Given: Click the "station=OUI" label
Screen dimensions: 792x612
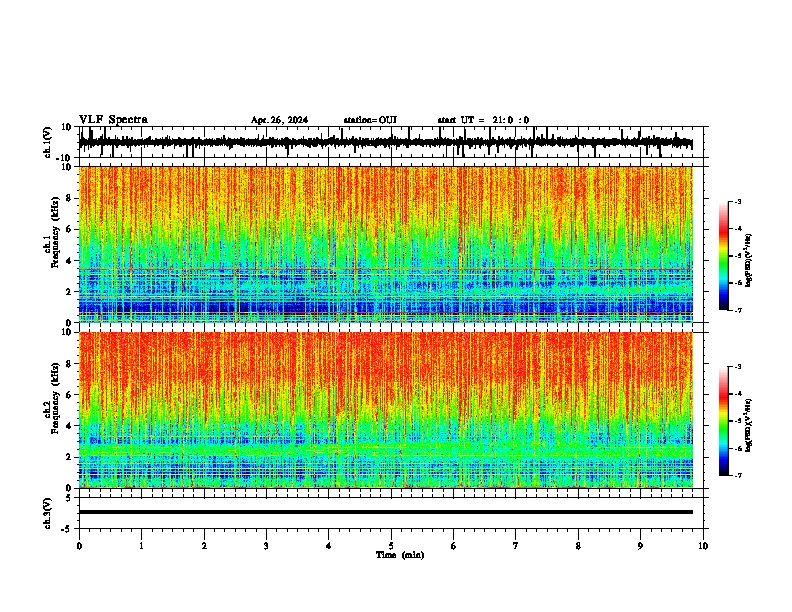Looking at the screenshot, I should pyautogui.click(x=370, y=120).
